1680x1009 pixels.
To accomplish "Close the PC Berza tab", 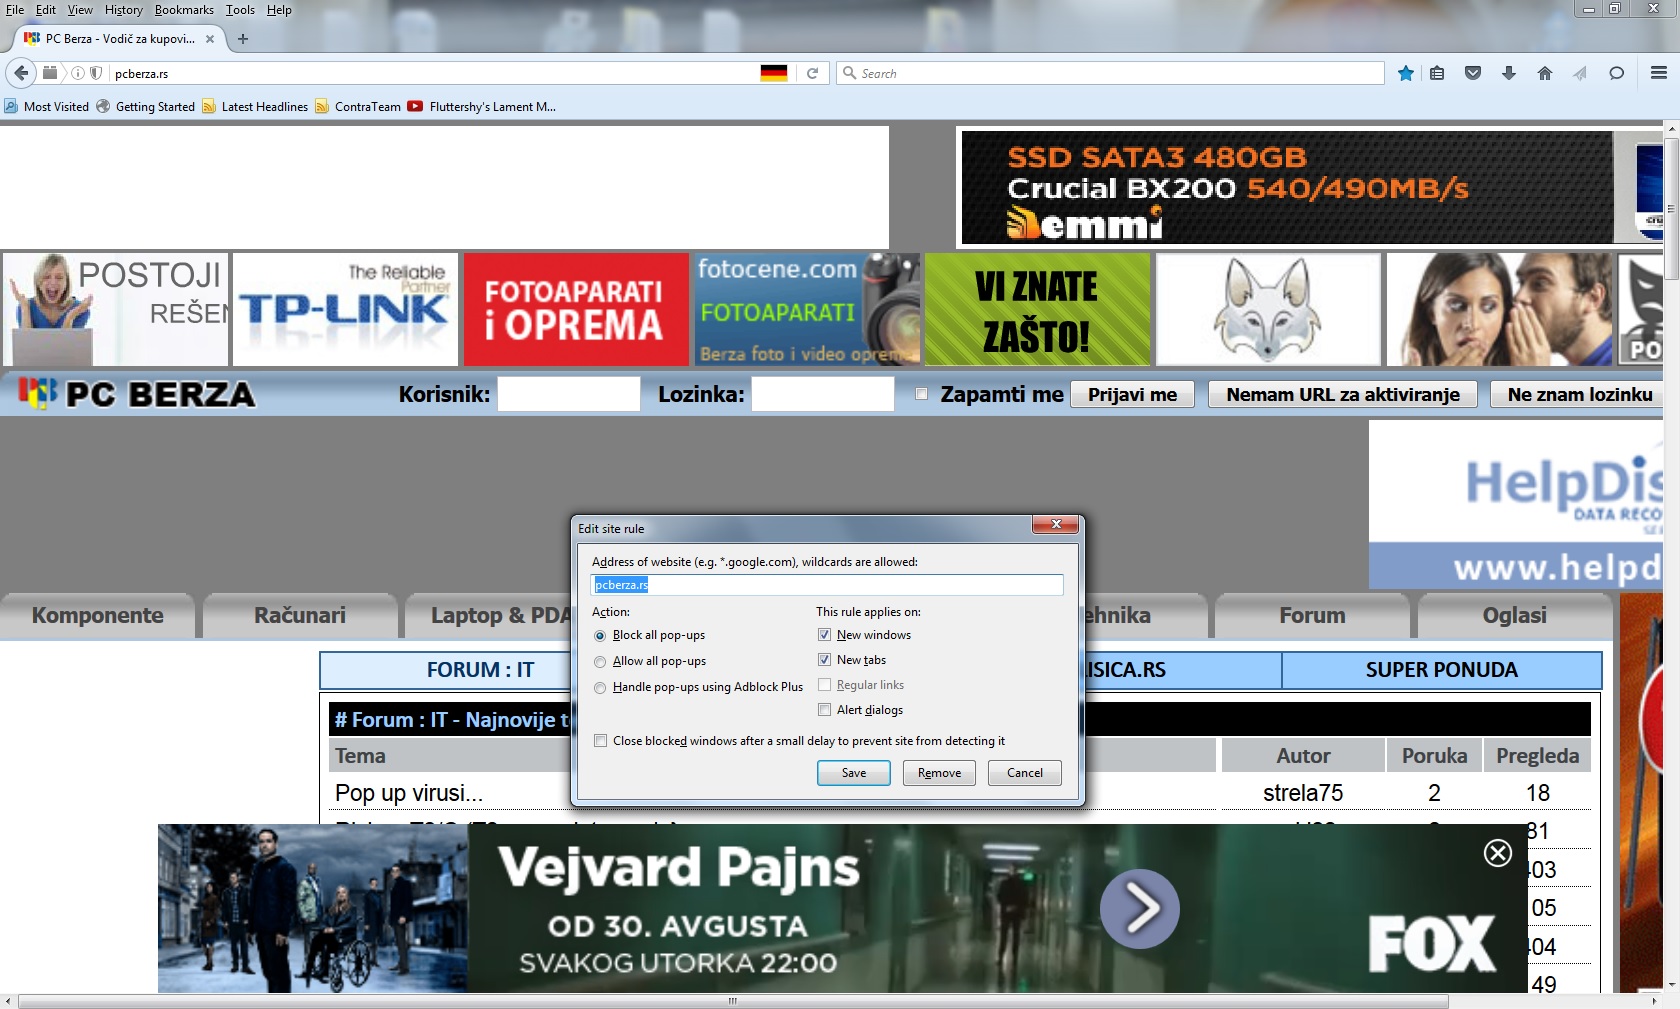I will [210, 39].
